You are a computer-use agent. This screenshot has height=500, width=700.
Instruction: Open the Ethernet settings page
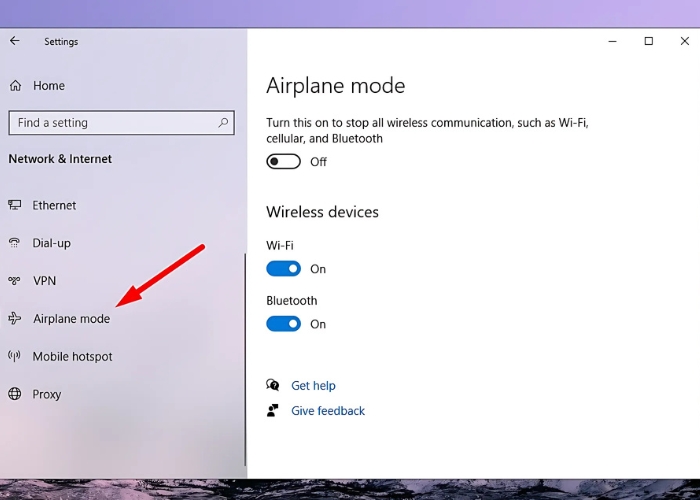click(54, 205)
